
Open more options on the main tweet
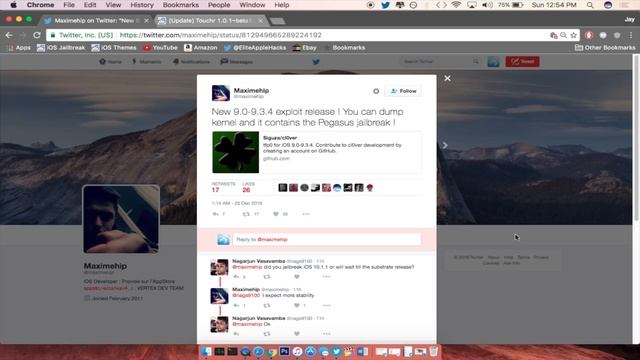pos(306,214)
